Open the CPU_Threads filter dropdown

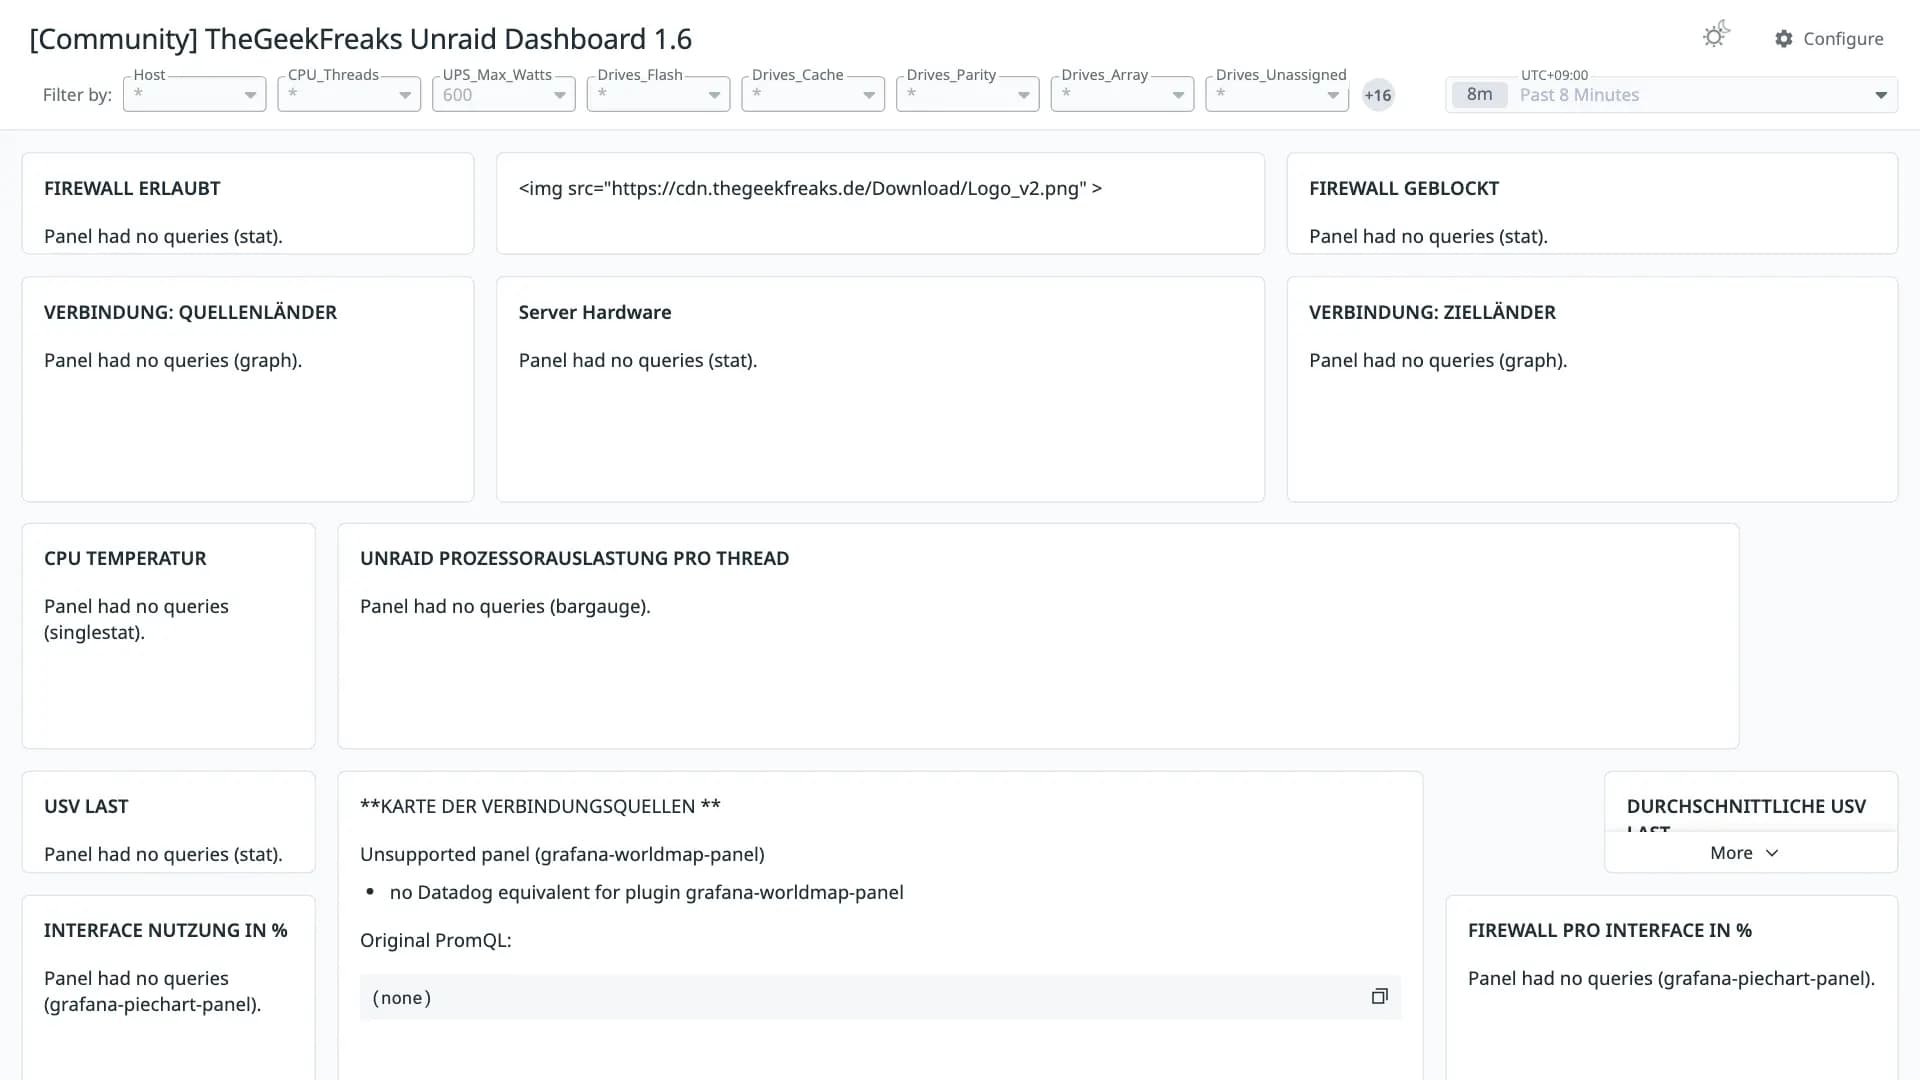click(349, 94)
